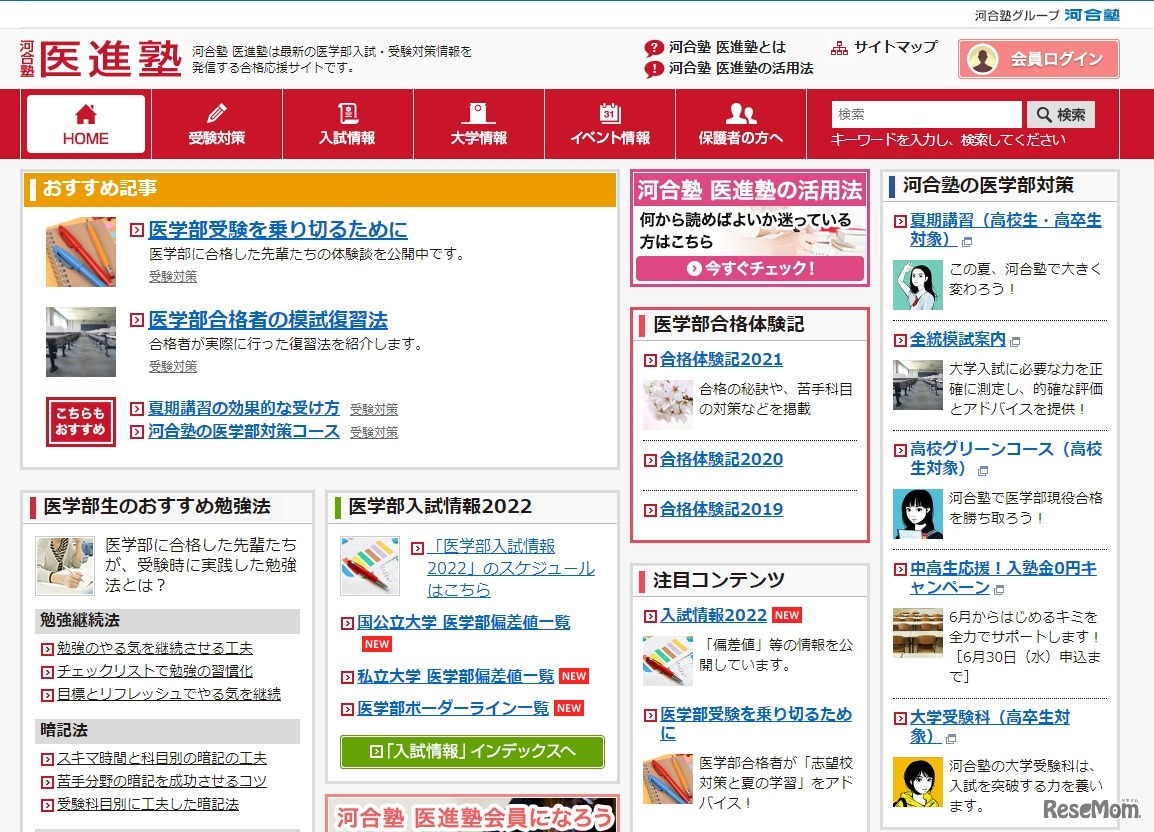This screenshot has width=1154, height=832.
Task: Click the classroom thumbnail beside 医学部合格者の模試復習法
Action: 81,342
